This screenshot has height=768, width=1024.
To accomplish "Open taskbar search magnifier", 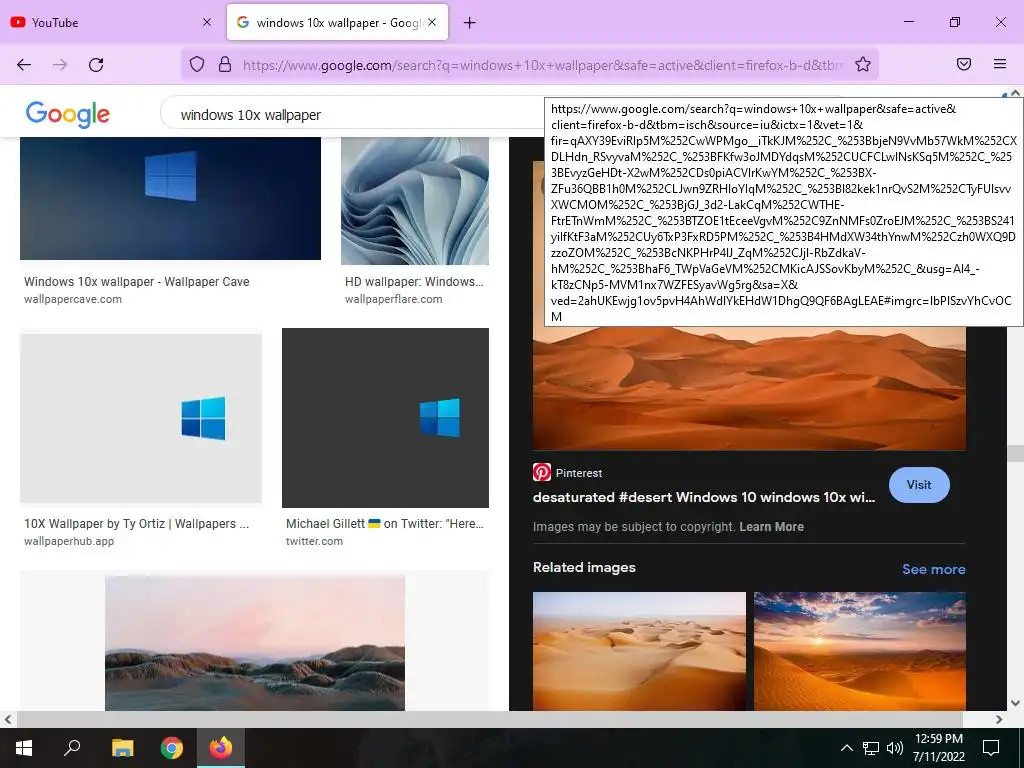I will [x=72, y=747].
